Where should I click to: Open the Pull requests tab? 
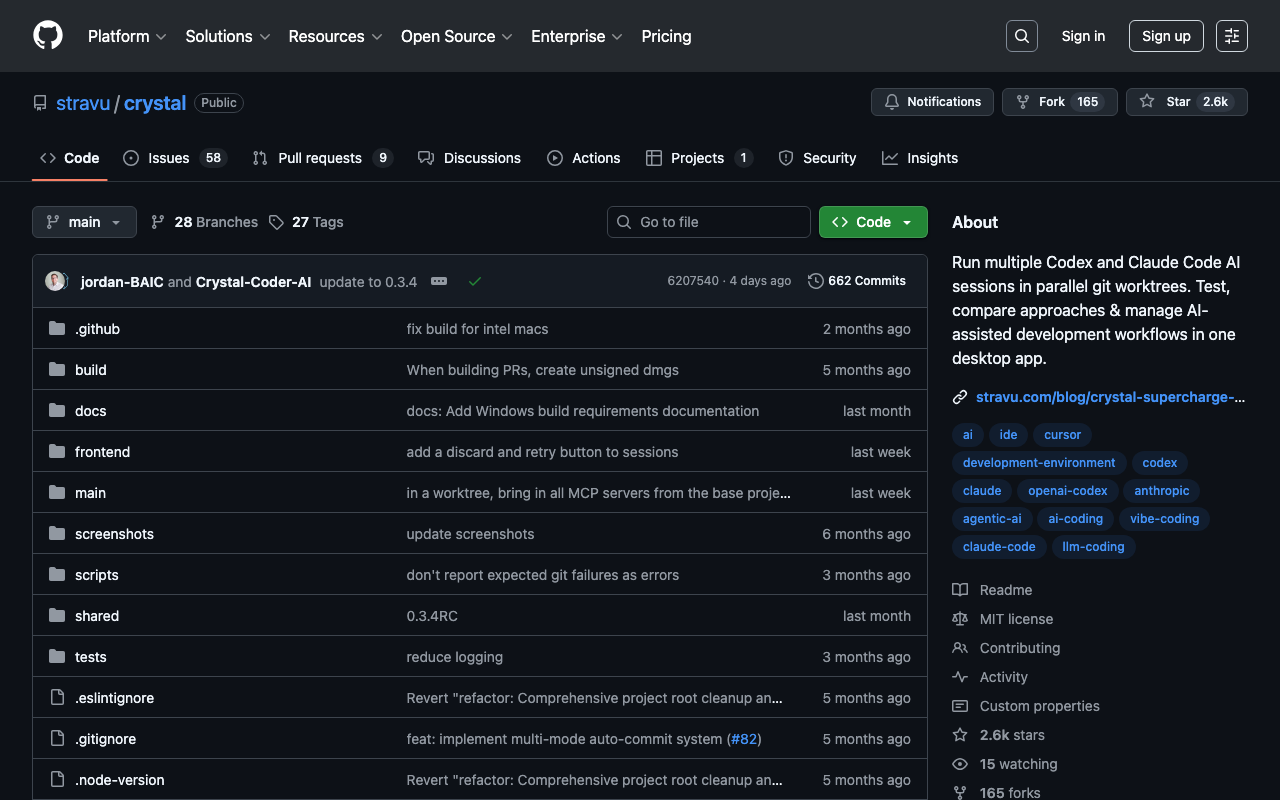click(x=321, y=158)
